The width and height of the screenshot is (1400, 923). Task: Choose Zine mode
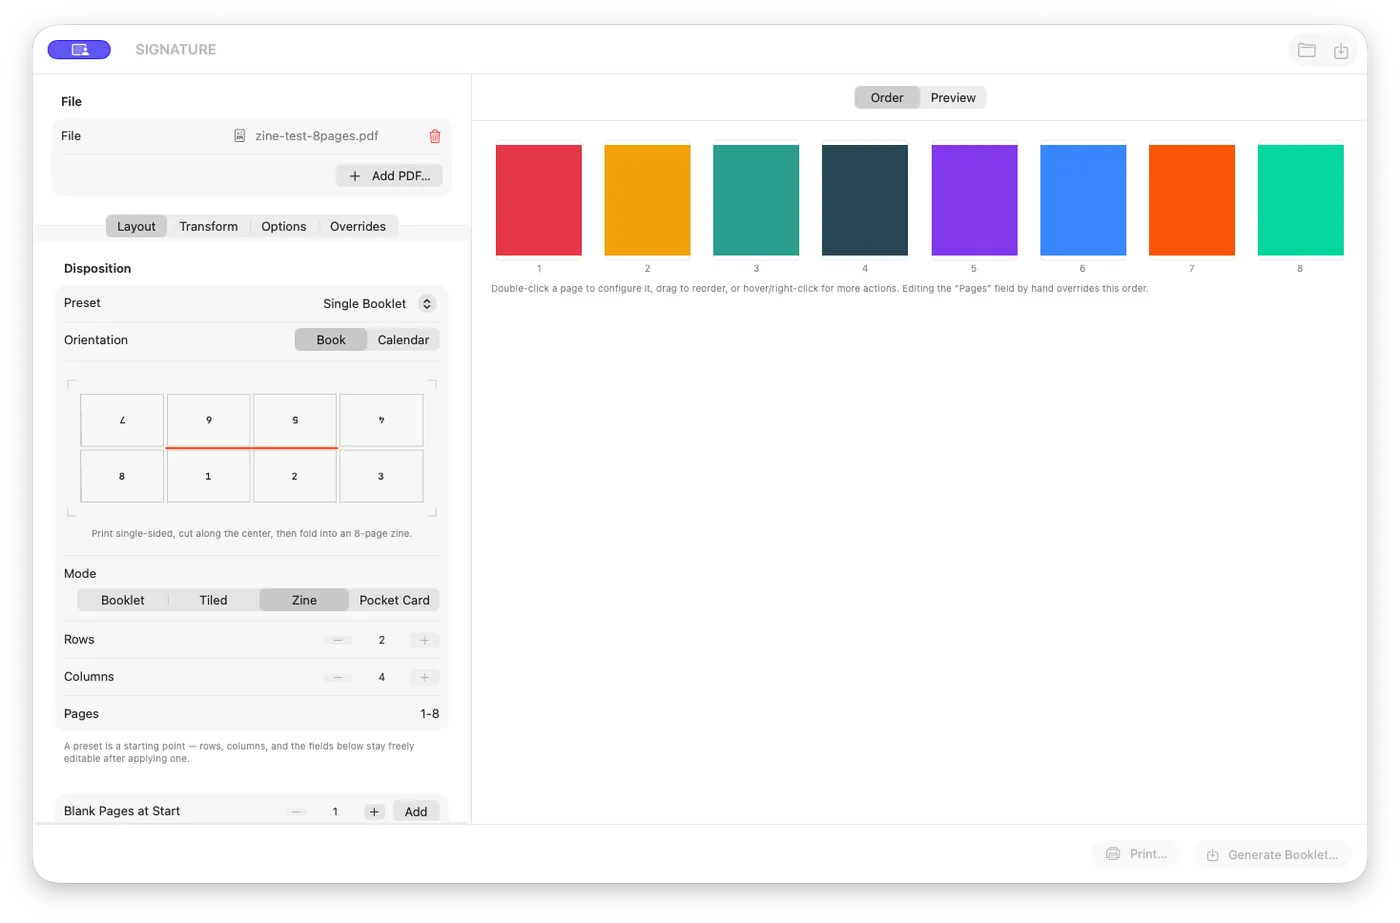(304, 600)
